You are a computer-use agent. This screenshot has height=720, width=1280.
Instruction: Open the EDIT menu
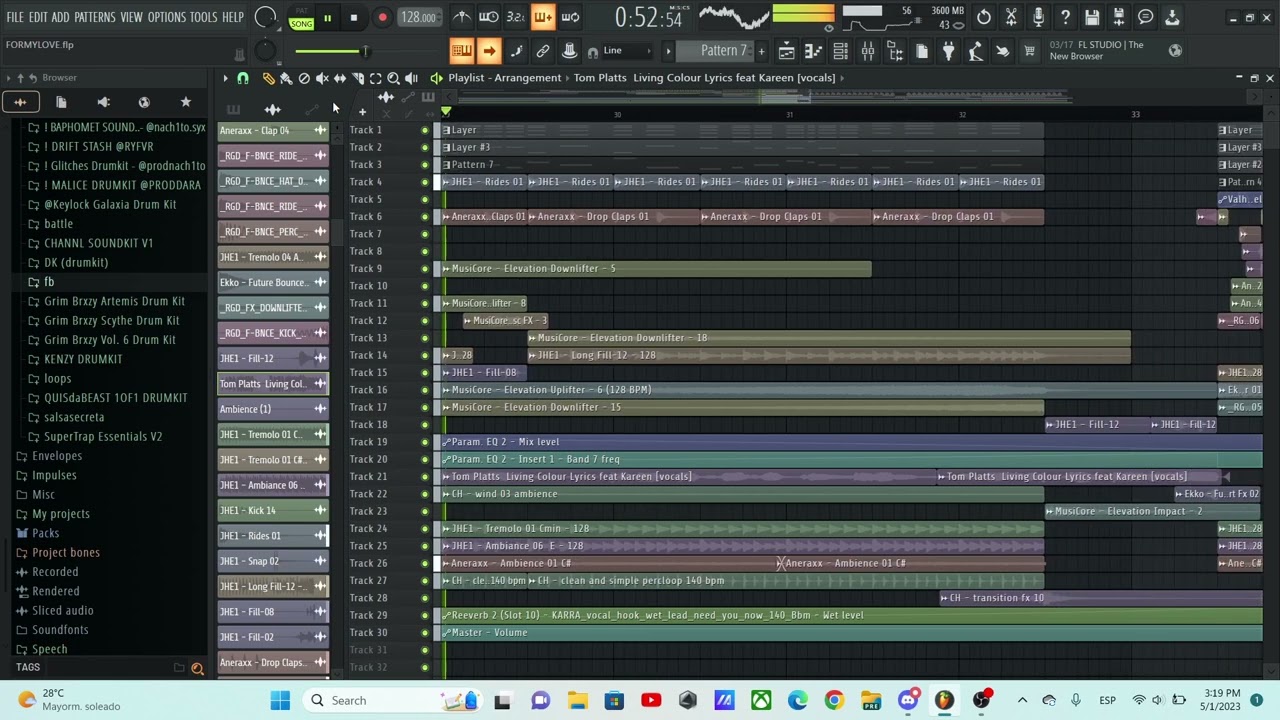pos(38,18)
